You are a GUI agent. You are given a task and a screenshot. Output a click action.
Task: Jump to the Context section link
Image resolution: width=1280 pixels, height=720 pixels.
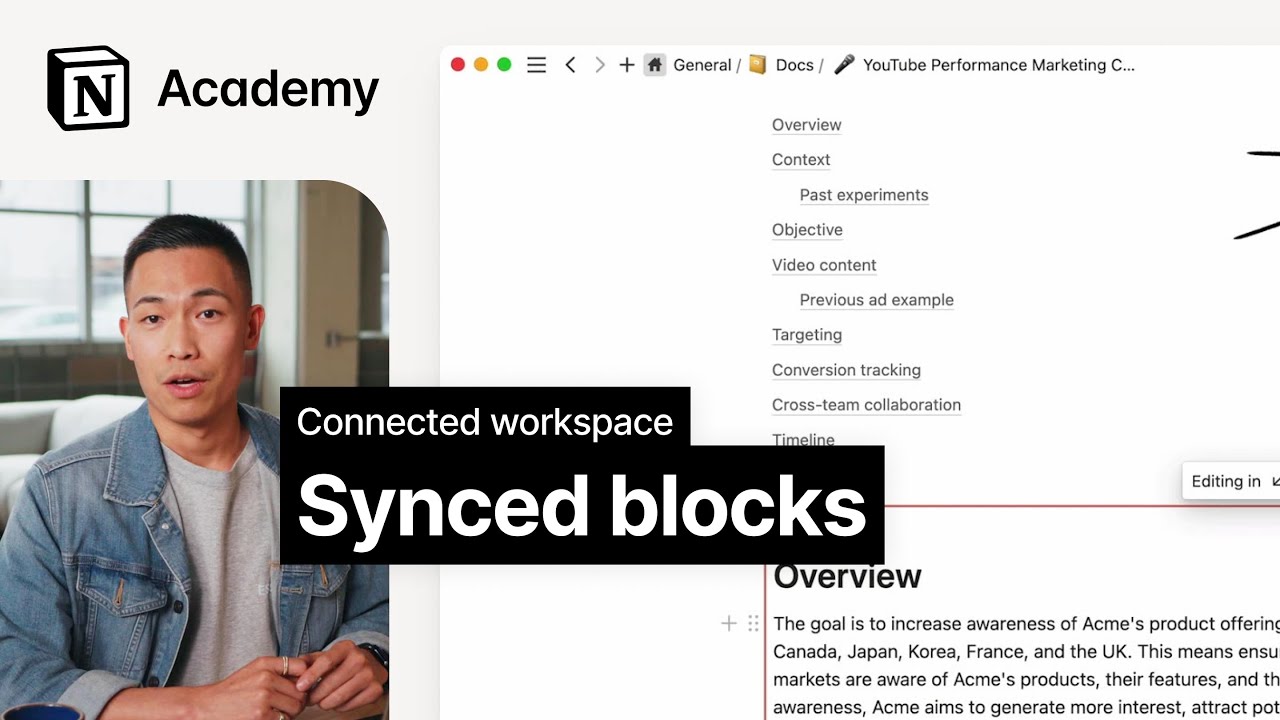pyautogui.click(x=801, y=160)
